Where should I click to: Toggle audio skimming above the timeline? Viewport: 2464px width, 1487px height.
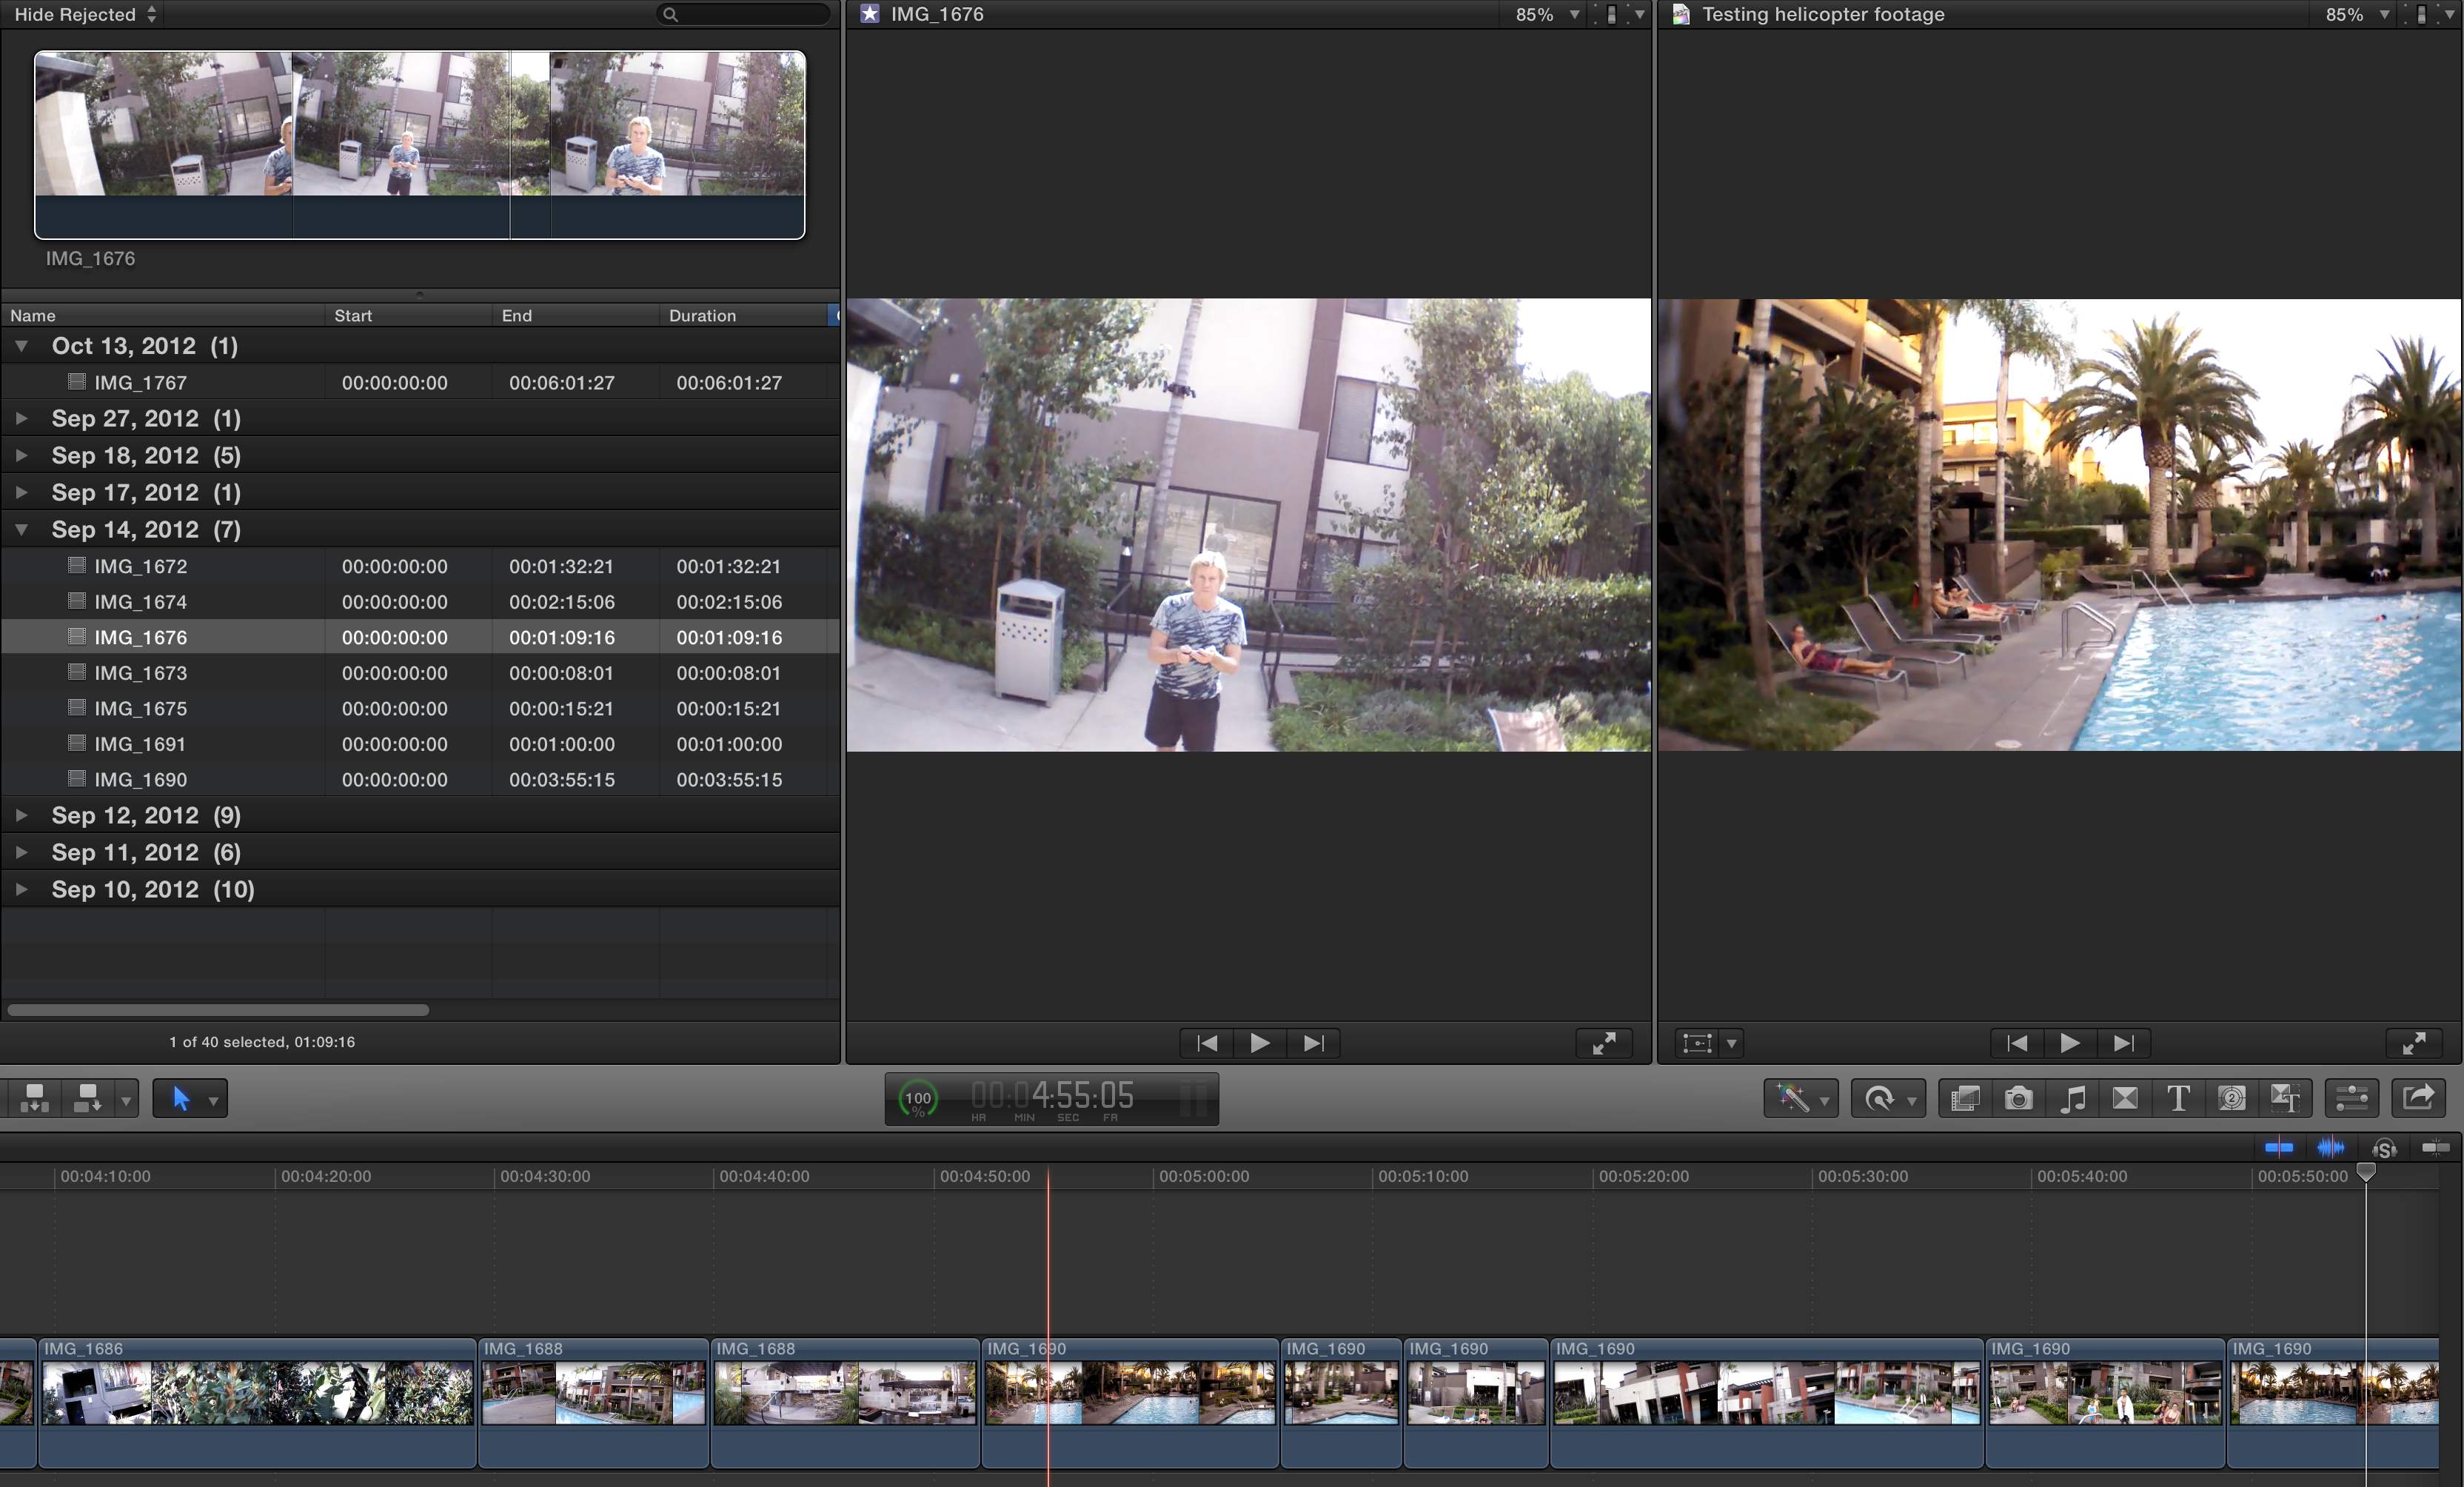tap(2332, 1148)
